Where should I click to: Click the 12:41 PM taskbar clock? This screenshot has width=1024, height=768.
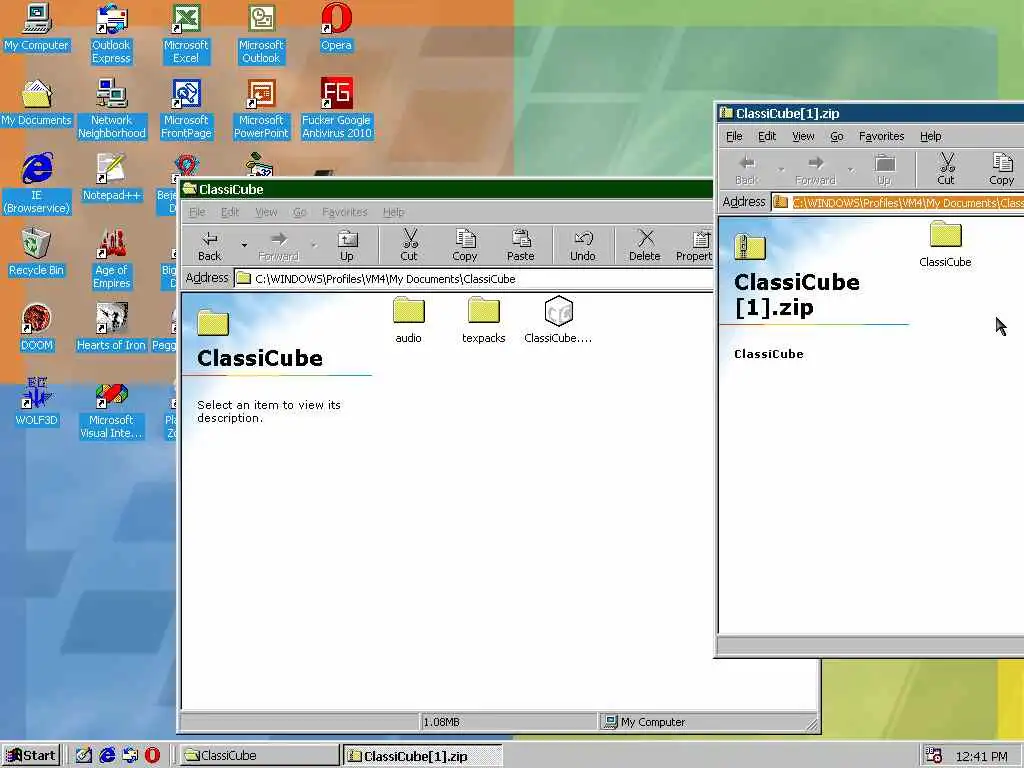click(x=982, y=756)
